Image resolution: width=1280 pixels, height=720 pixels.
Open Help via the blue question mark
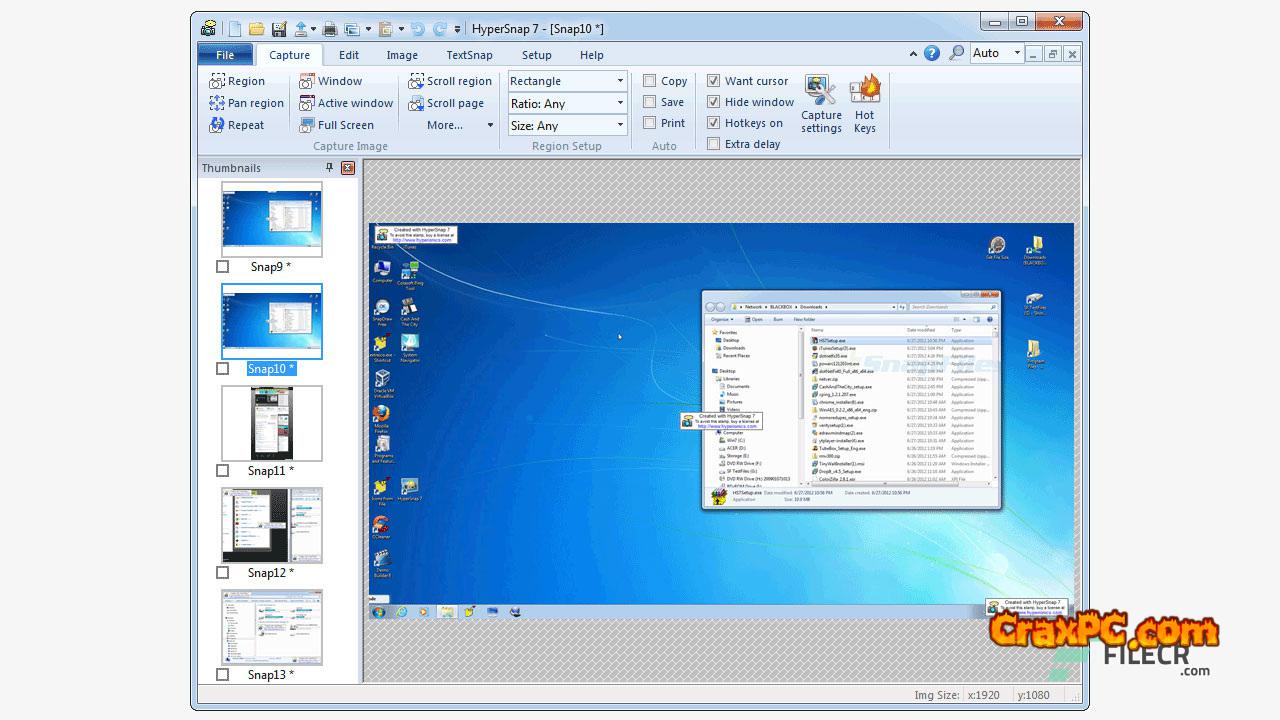pos(932,54)
